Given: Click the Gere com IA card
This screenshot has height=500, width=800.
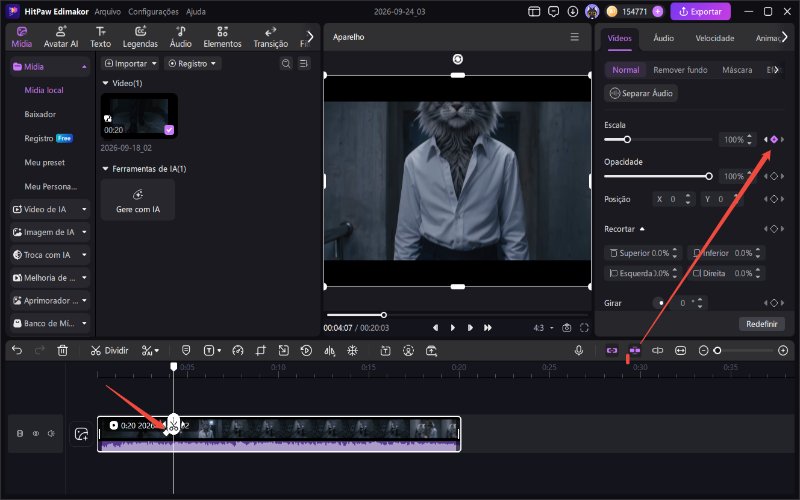Looking at the screenshot, I should click(138, 199).
